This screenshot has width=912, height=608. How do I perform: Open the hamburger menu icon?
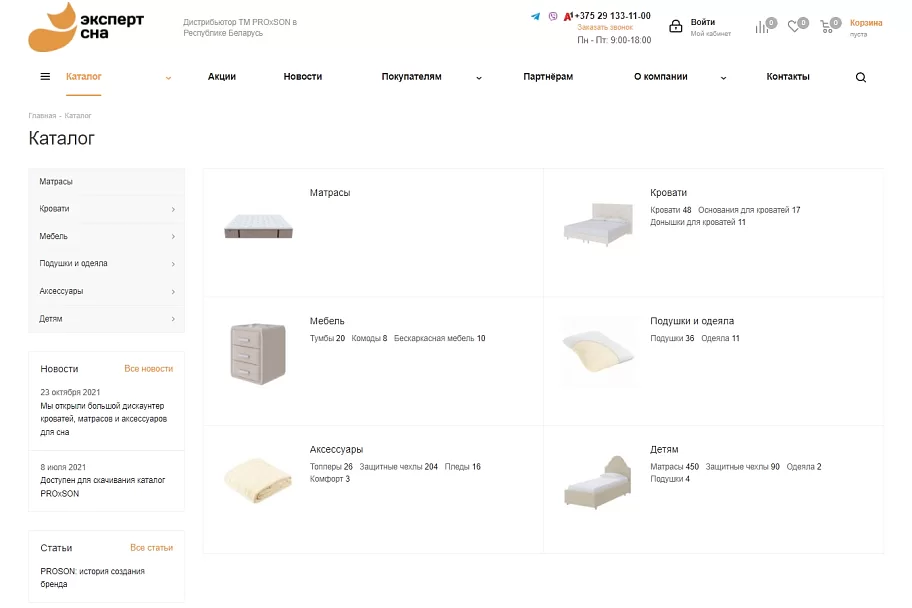pyautogui.click(x=45, y=76)
